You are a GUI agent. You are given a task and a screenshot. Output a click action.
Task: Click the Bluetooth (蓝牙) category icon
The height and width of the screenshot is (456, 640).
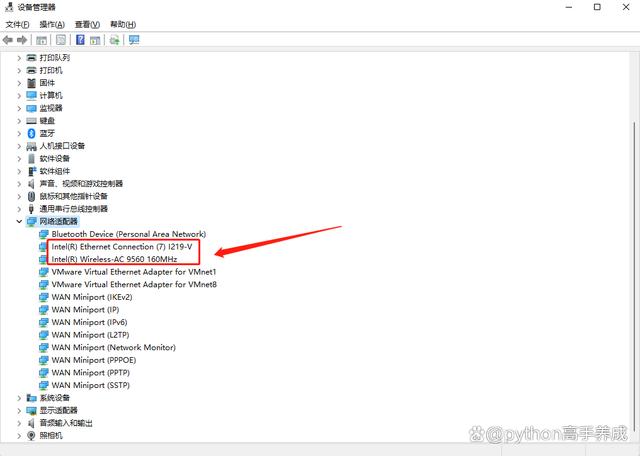pos(31,133)
